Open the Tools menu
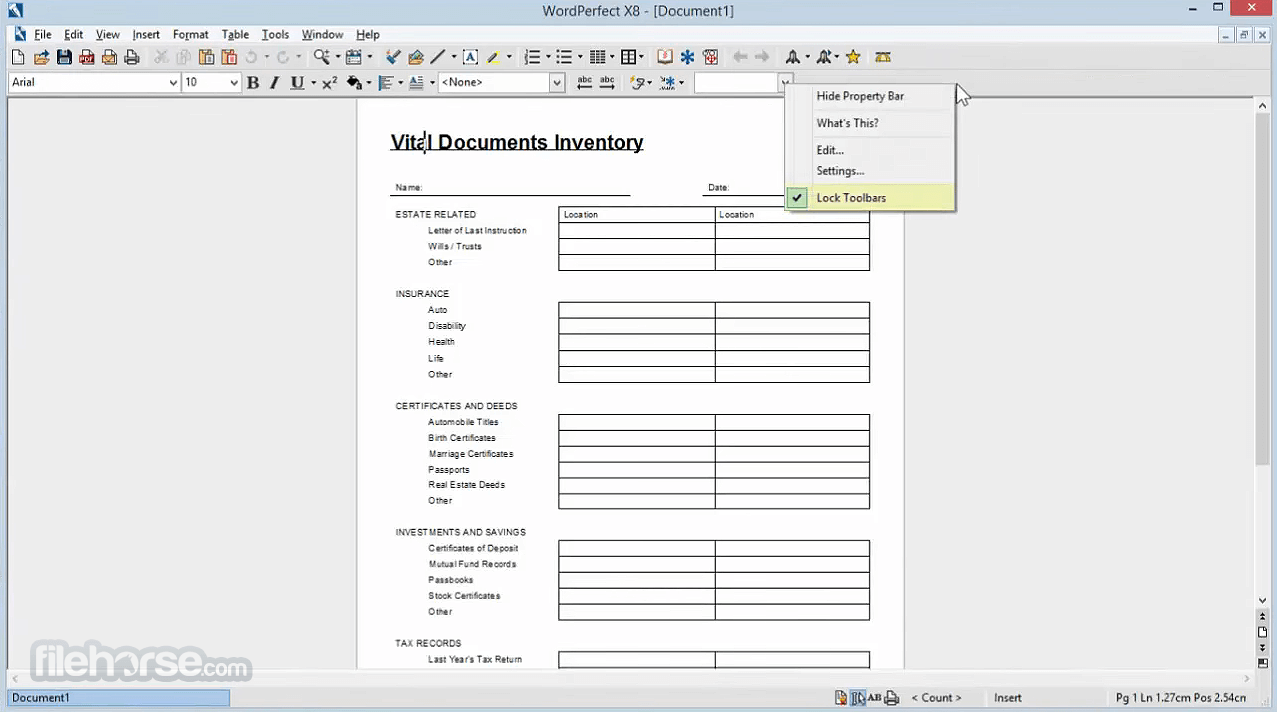1277x712 pixels. [x=275, y=34]
